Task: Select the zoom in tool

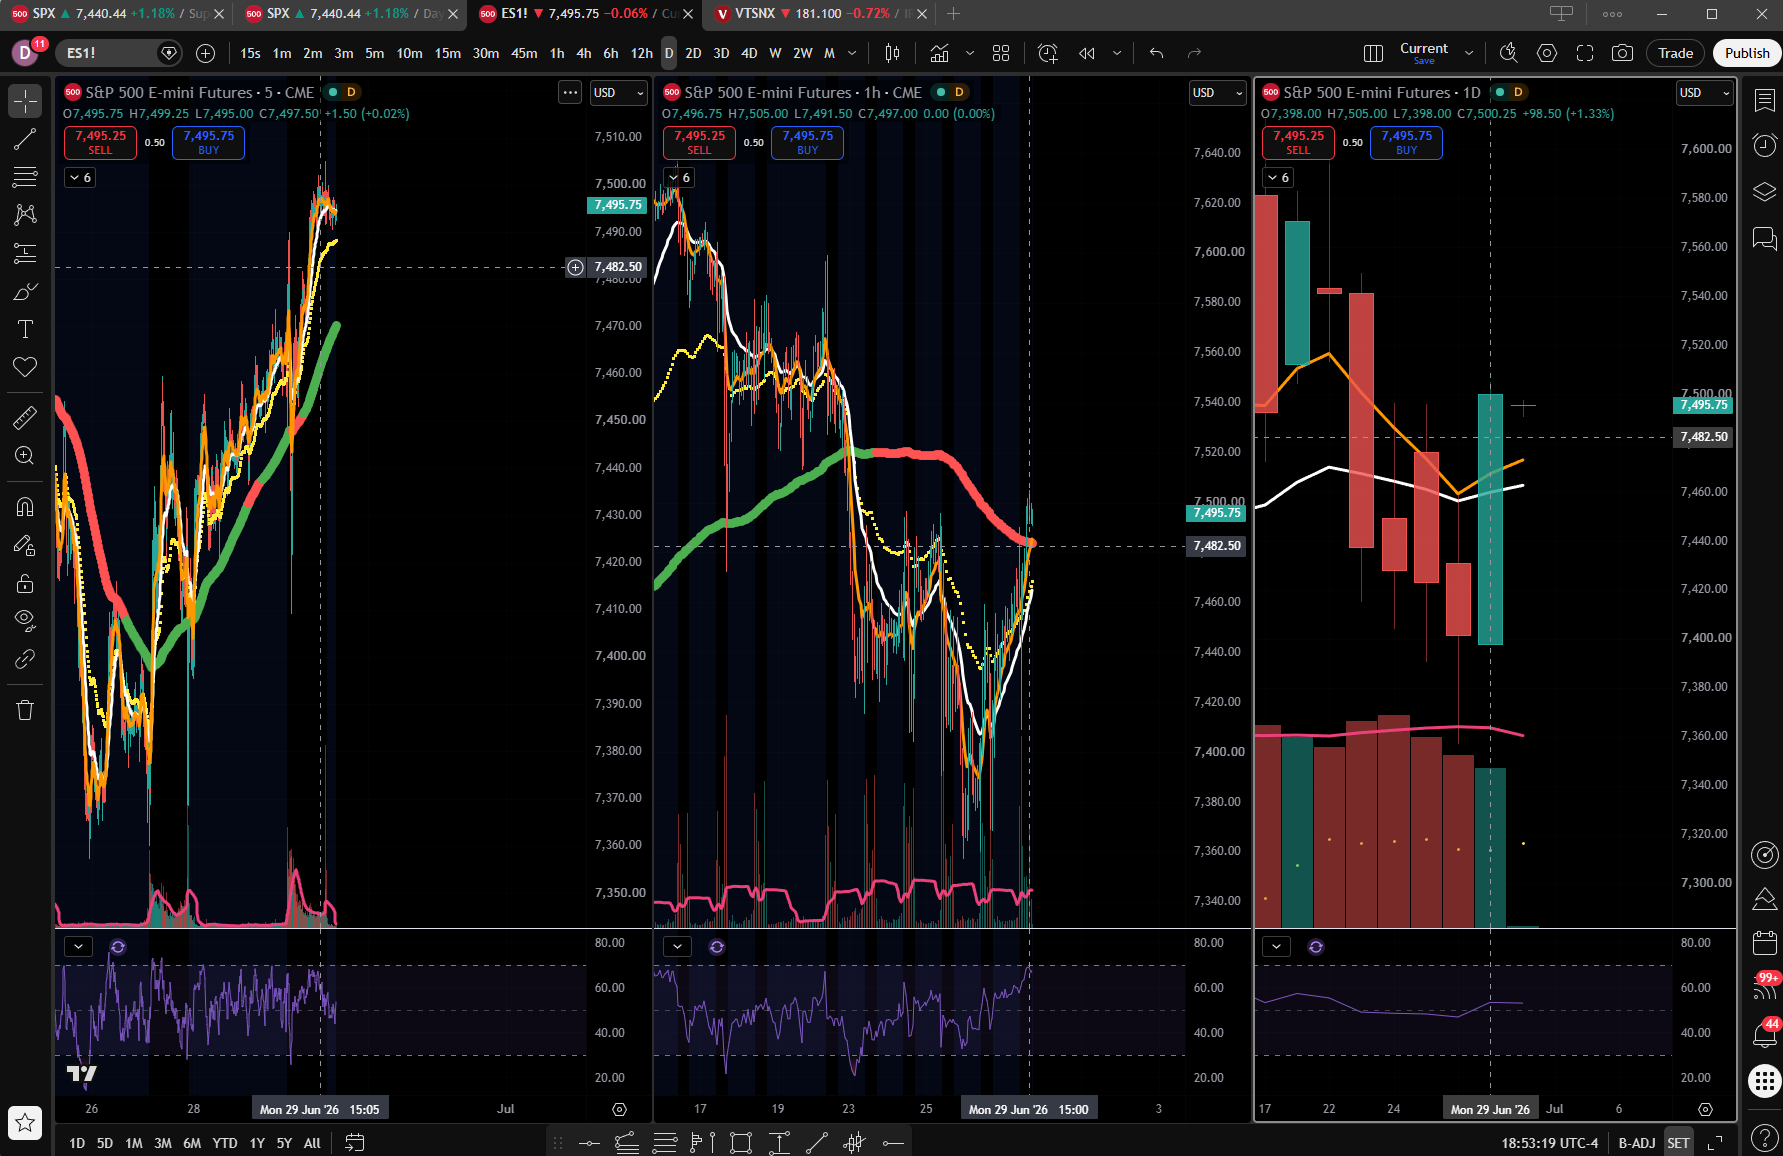Action: [x=25, y=455]
